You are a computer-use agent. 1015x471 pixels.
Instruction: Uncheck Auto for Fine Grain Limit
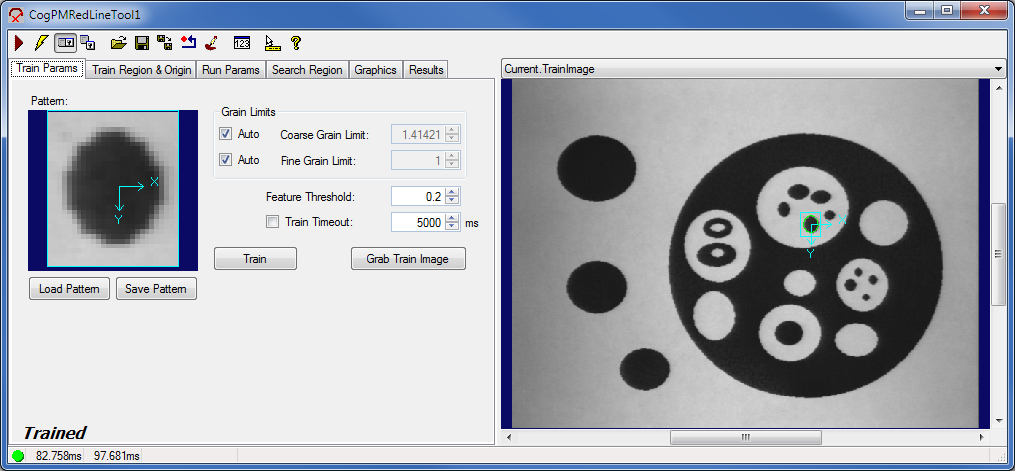pos(226,160)
